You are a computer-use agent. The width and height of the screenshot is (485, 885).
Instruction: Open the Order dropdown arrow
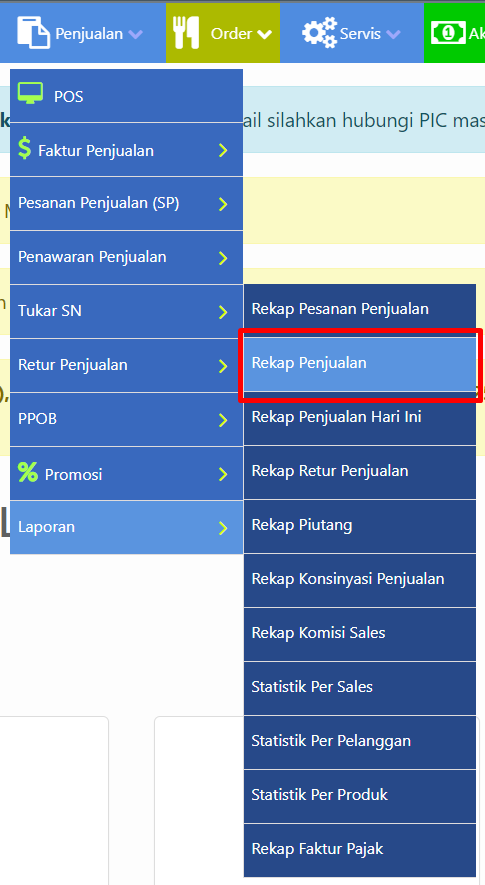click(x=264, y=34)
